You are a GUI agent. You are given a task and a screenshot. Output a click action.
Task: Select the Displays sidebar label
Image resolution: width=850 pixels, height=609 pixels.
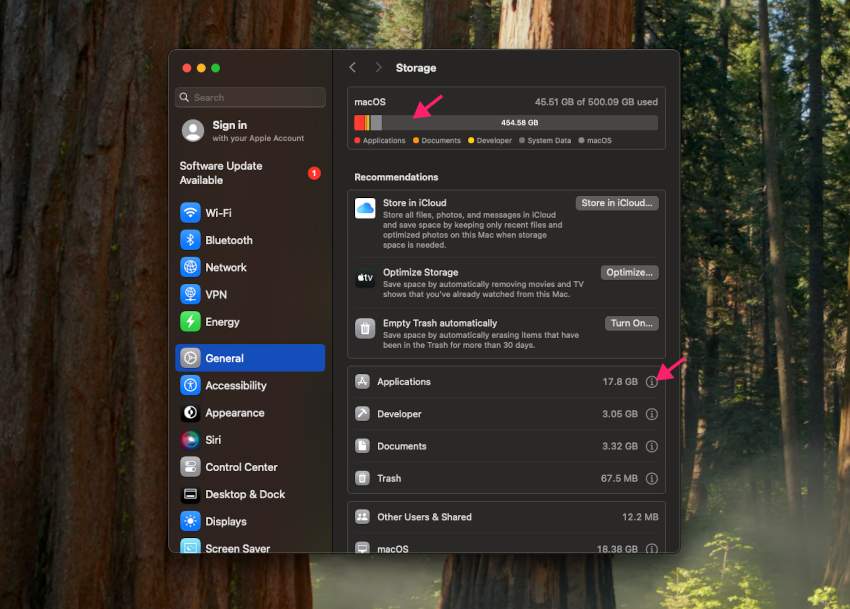pyautogui.click(x=226, y=522)
